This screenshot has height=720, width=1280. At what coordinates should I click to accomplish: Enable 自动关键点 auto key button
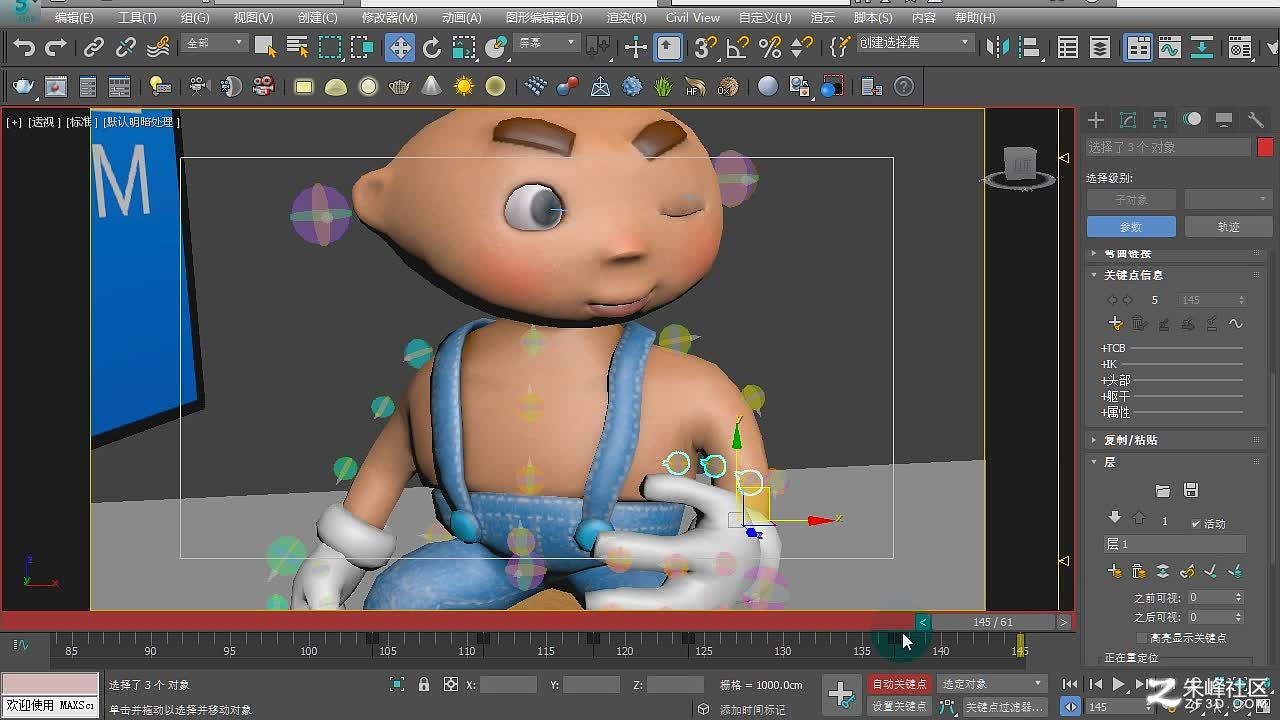tap(900, 684)
